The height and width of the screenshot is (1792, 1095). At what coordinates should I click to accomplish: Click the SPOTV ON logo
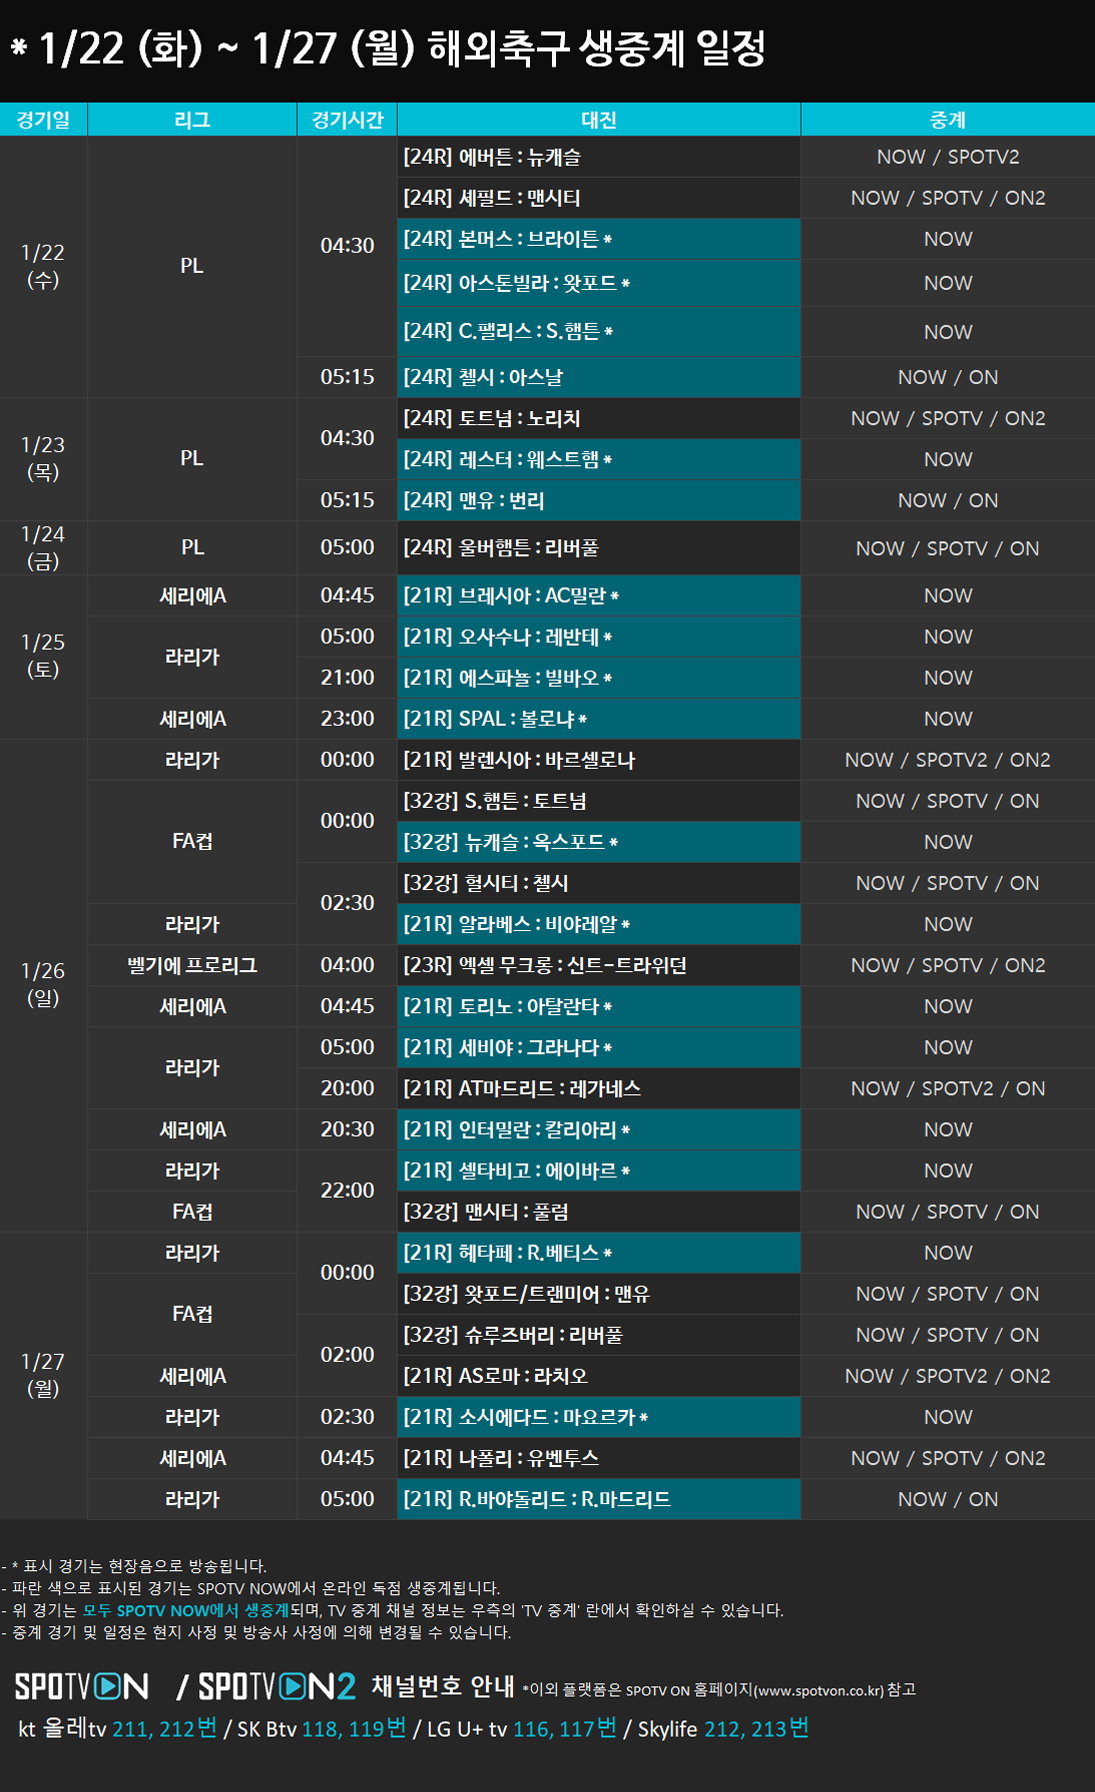82,1687
